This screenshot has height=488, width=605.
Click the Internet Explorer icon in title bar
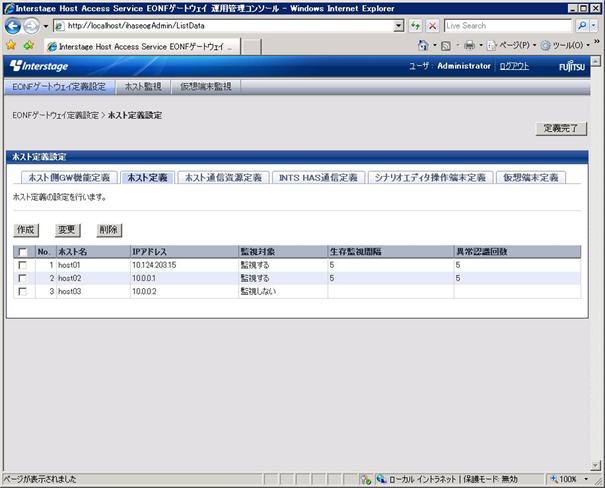(x=9, y=8)
